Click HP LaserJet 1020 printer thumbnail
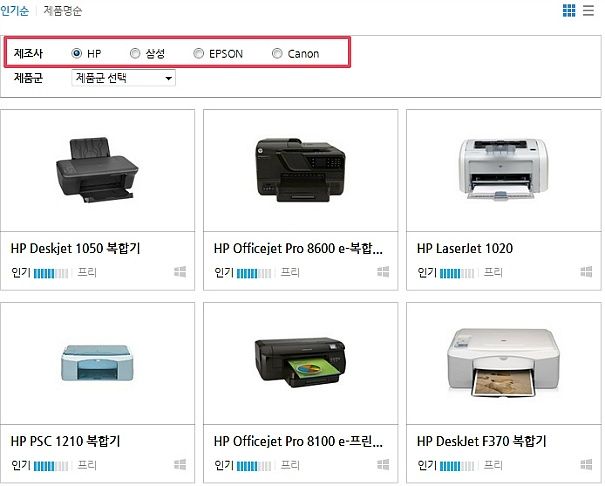The height and width of the screenshot is (486, 605). [x=504, y=169]
